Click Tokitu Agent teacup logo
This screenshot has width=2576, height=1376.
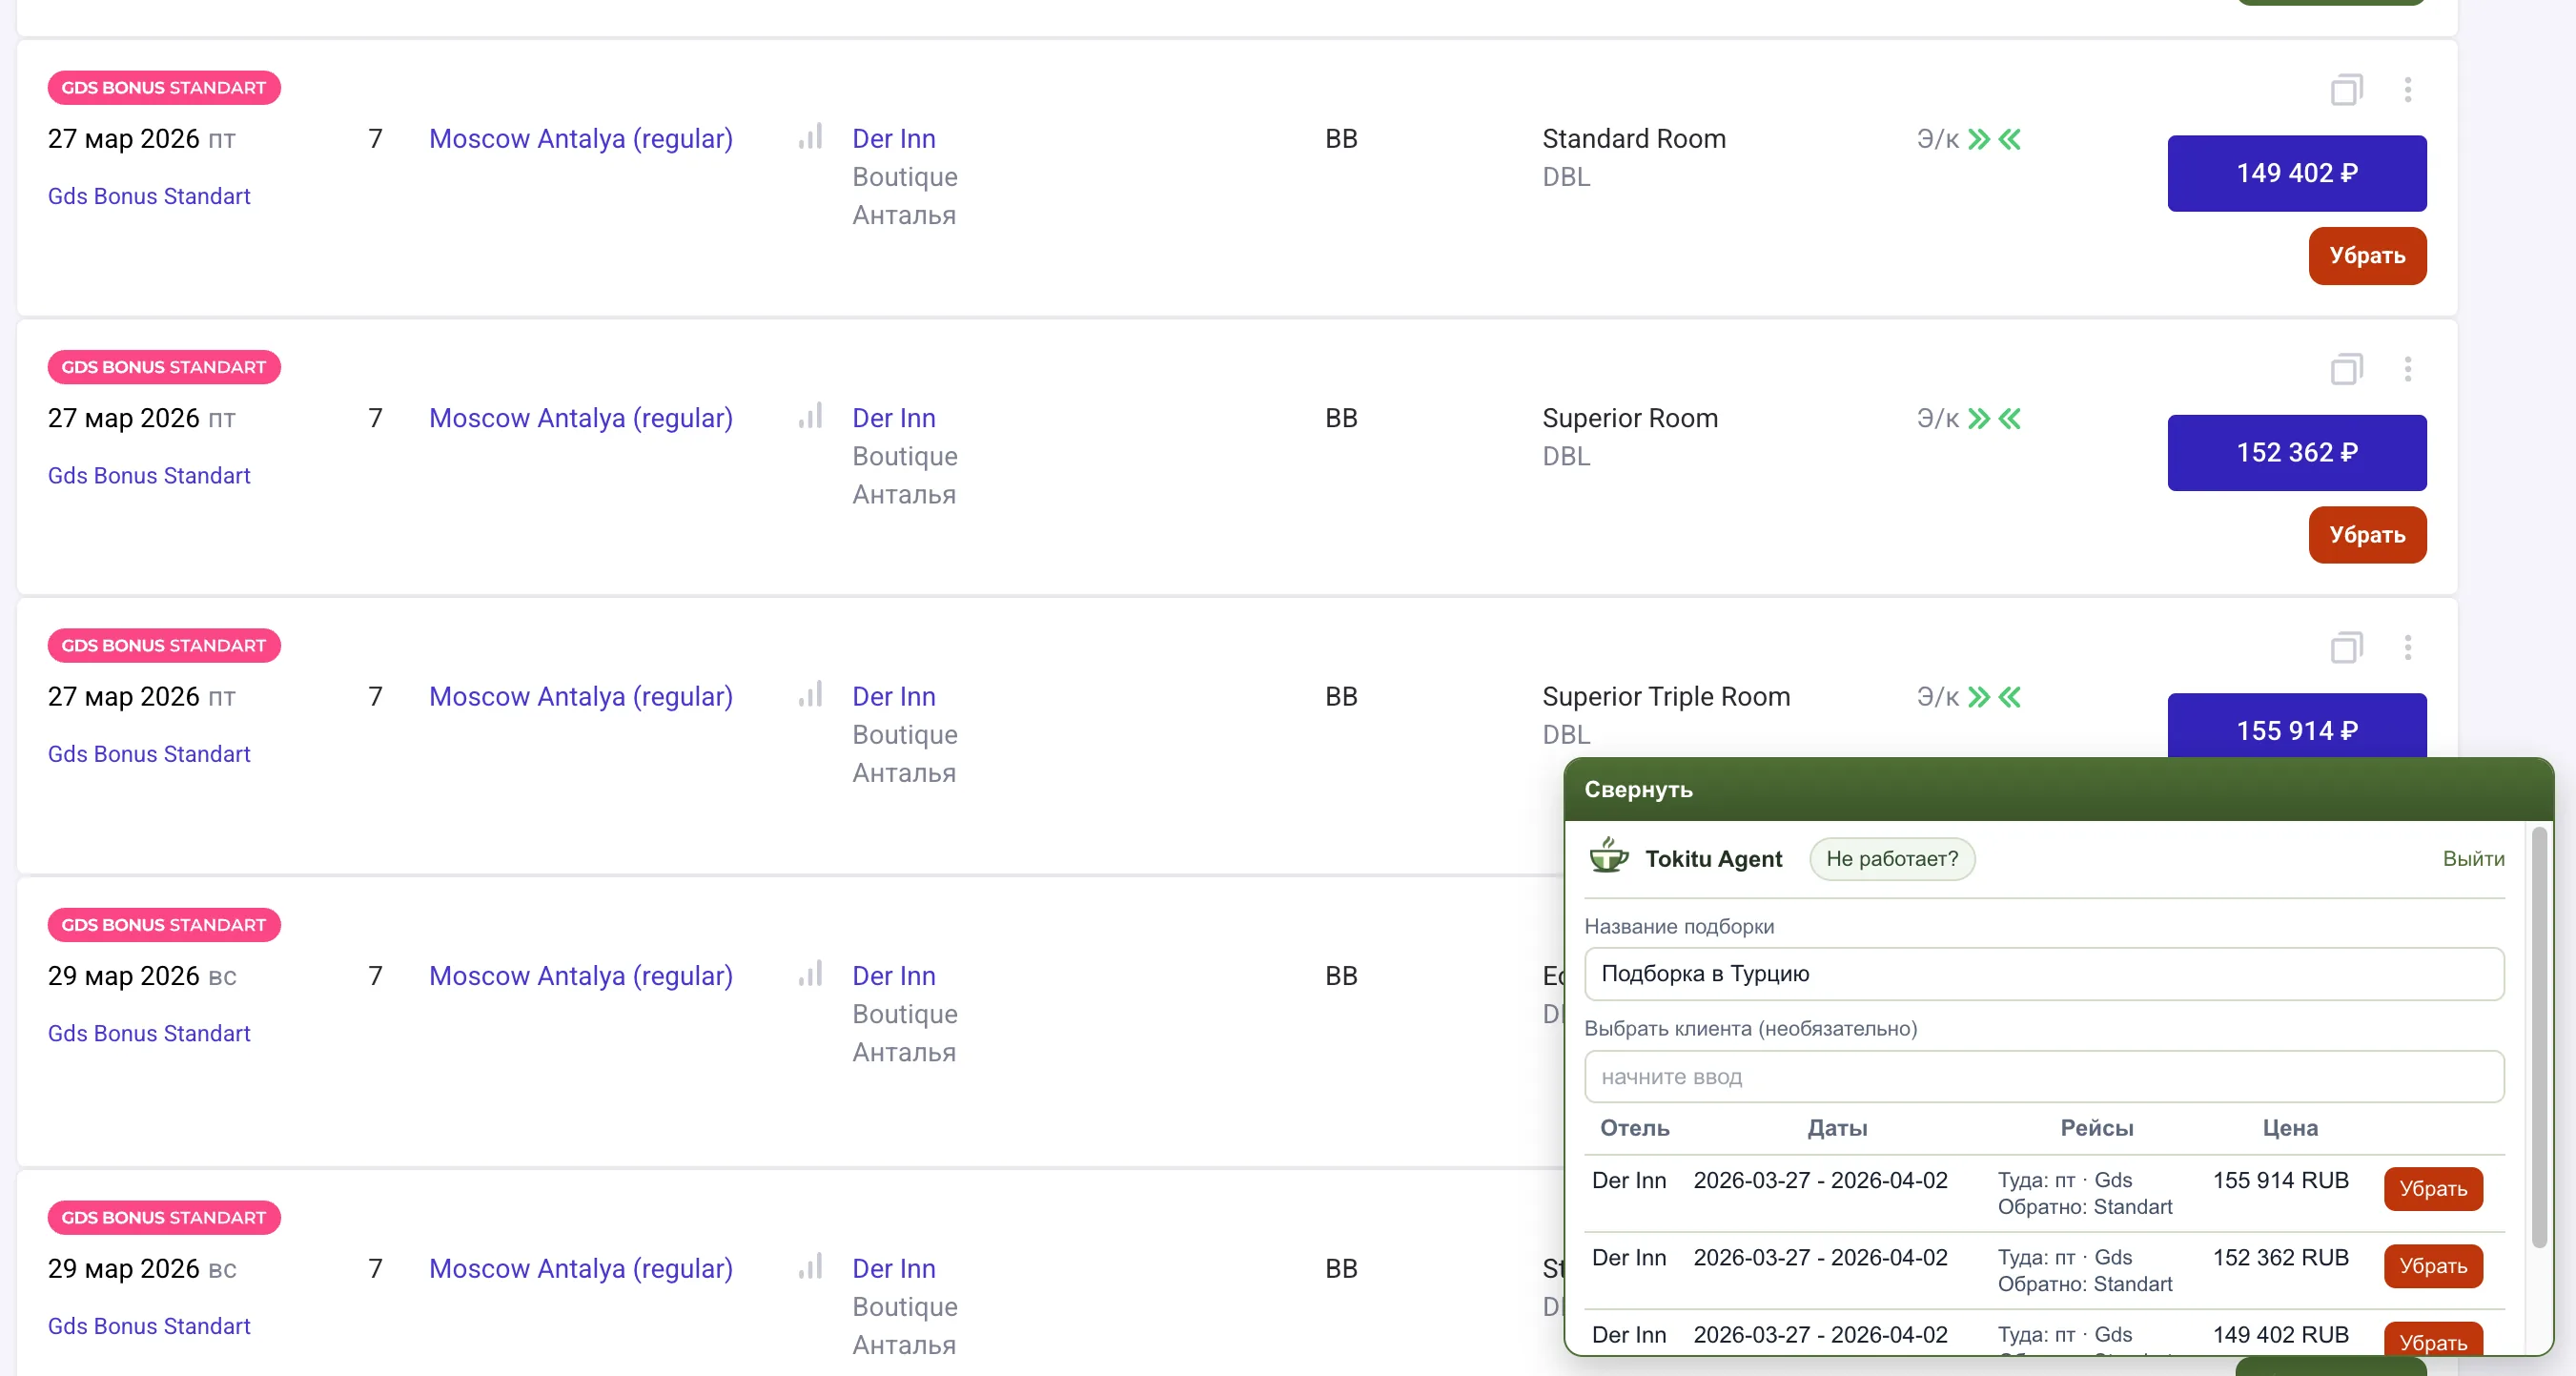(x=1609, y=857)
